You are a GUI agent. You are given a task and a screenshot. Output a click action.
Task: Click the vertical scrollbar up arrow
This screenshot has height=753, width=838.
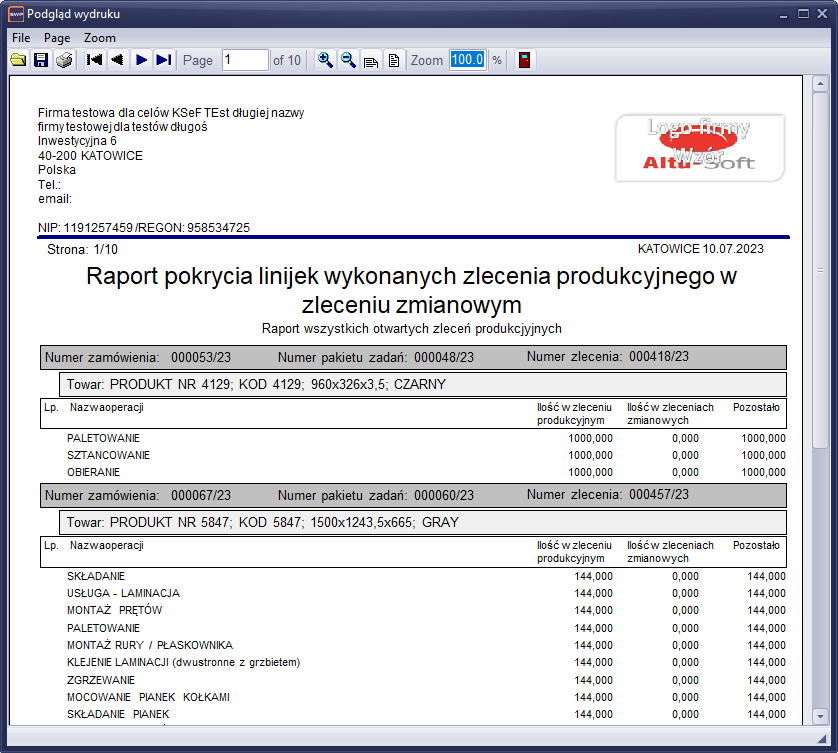(820, 83)
